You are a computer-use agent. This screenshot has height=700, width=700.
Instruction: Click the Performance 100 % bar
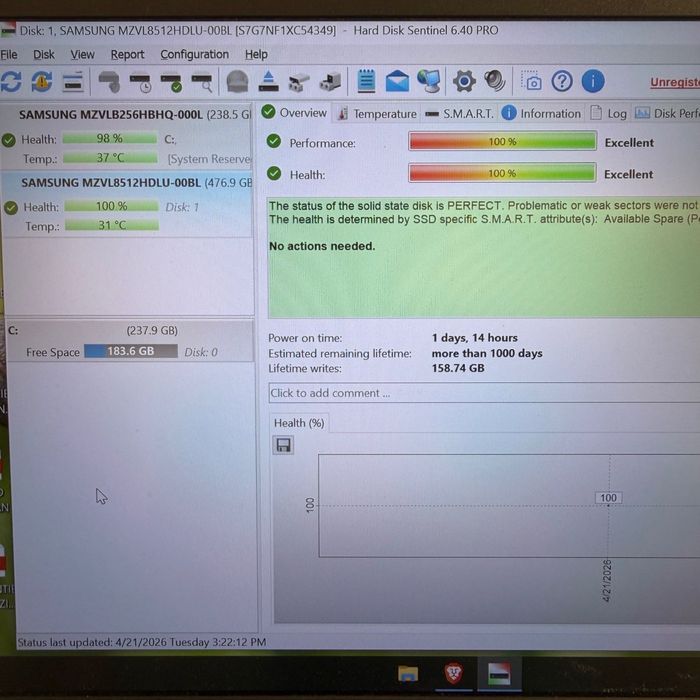[x=502, y=142]
